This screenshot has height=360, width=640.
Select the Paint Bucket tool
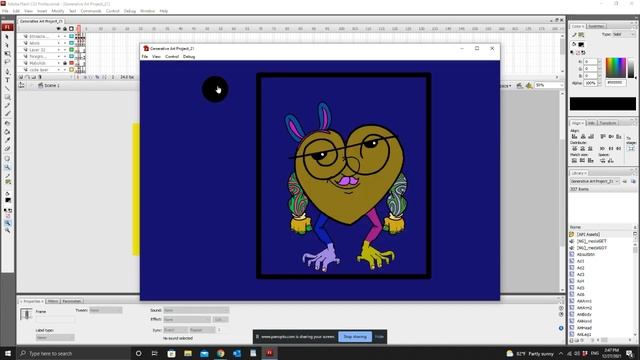tap(7, 132)
